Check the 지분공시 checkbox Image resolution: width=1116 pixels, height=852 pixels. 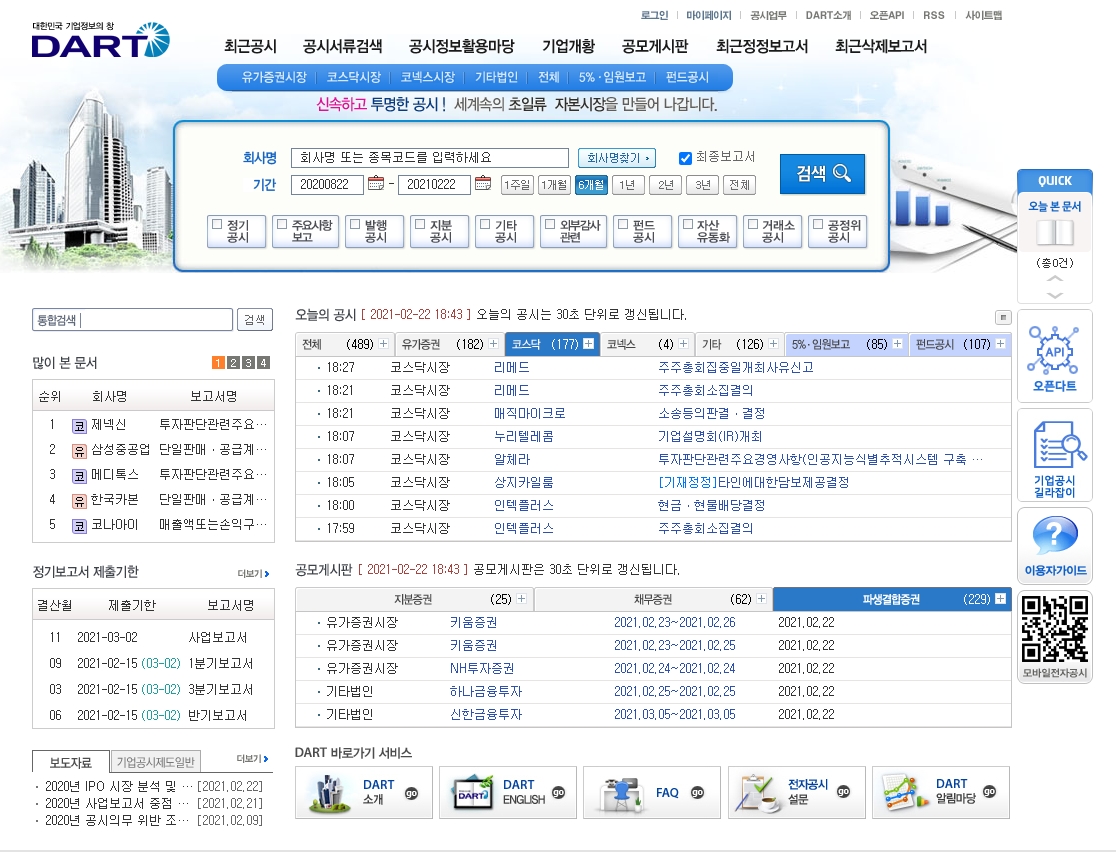point(420,224)
